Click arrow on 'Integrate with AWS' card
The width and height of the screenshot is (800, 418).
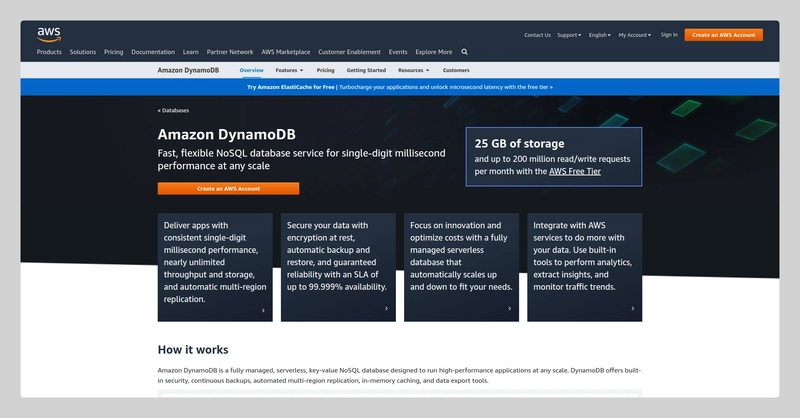coord(633,308)
